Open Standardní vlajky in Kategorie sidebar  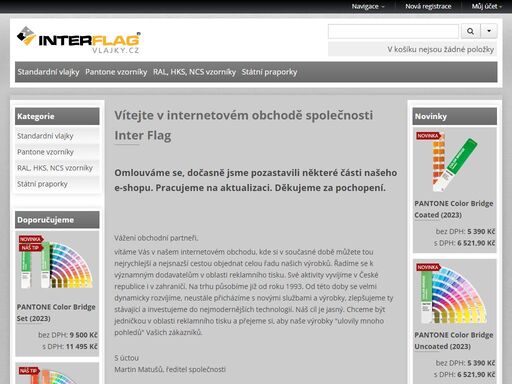(x=57, y=136)
